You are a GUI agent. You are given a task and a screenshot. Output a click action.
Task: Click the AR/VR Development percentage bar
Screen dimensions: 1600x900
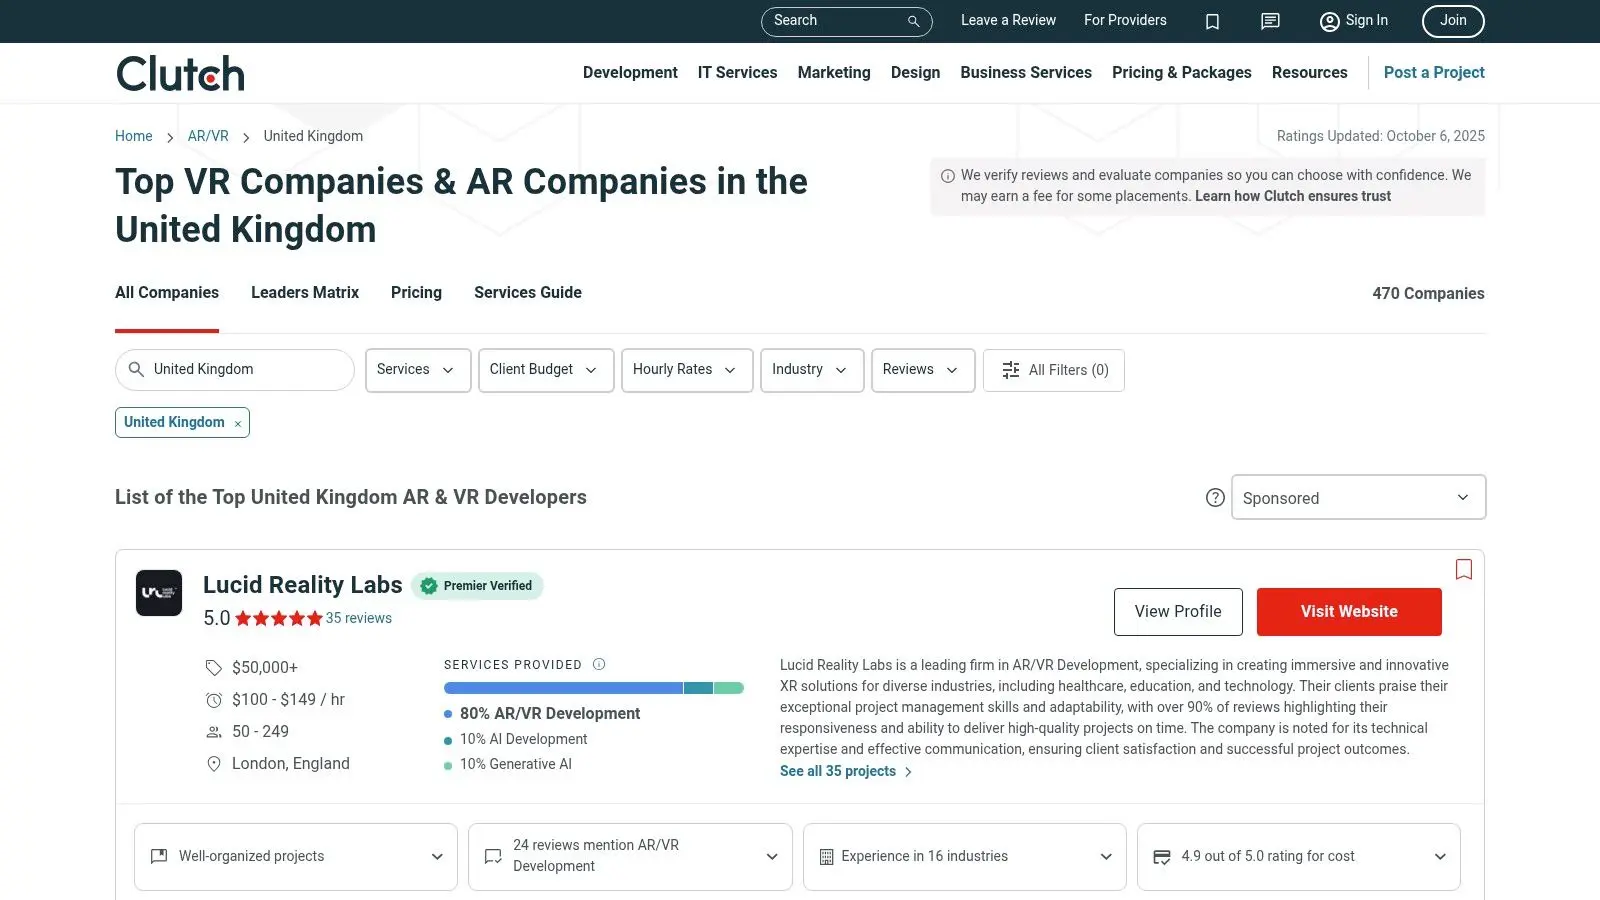click(563, 688)
